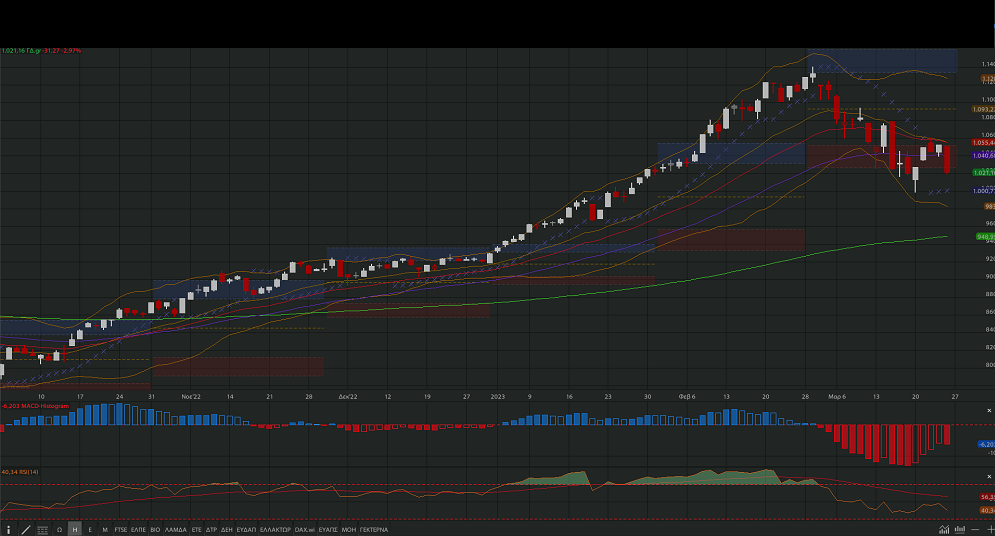Open the data table list icon
Viewport: 995px width, 536px height.
pyautogui.click(x=43, y=530)
